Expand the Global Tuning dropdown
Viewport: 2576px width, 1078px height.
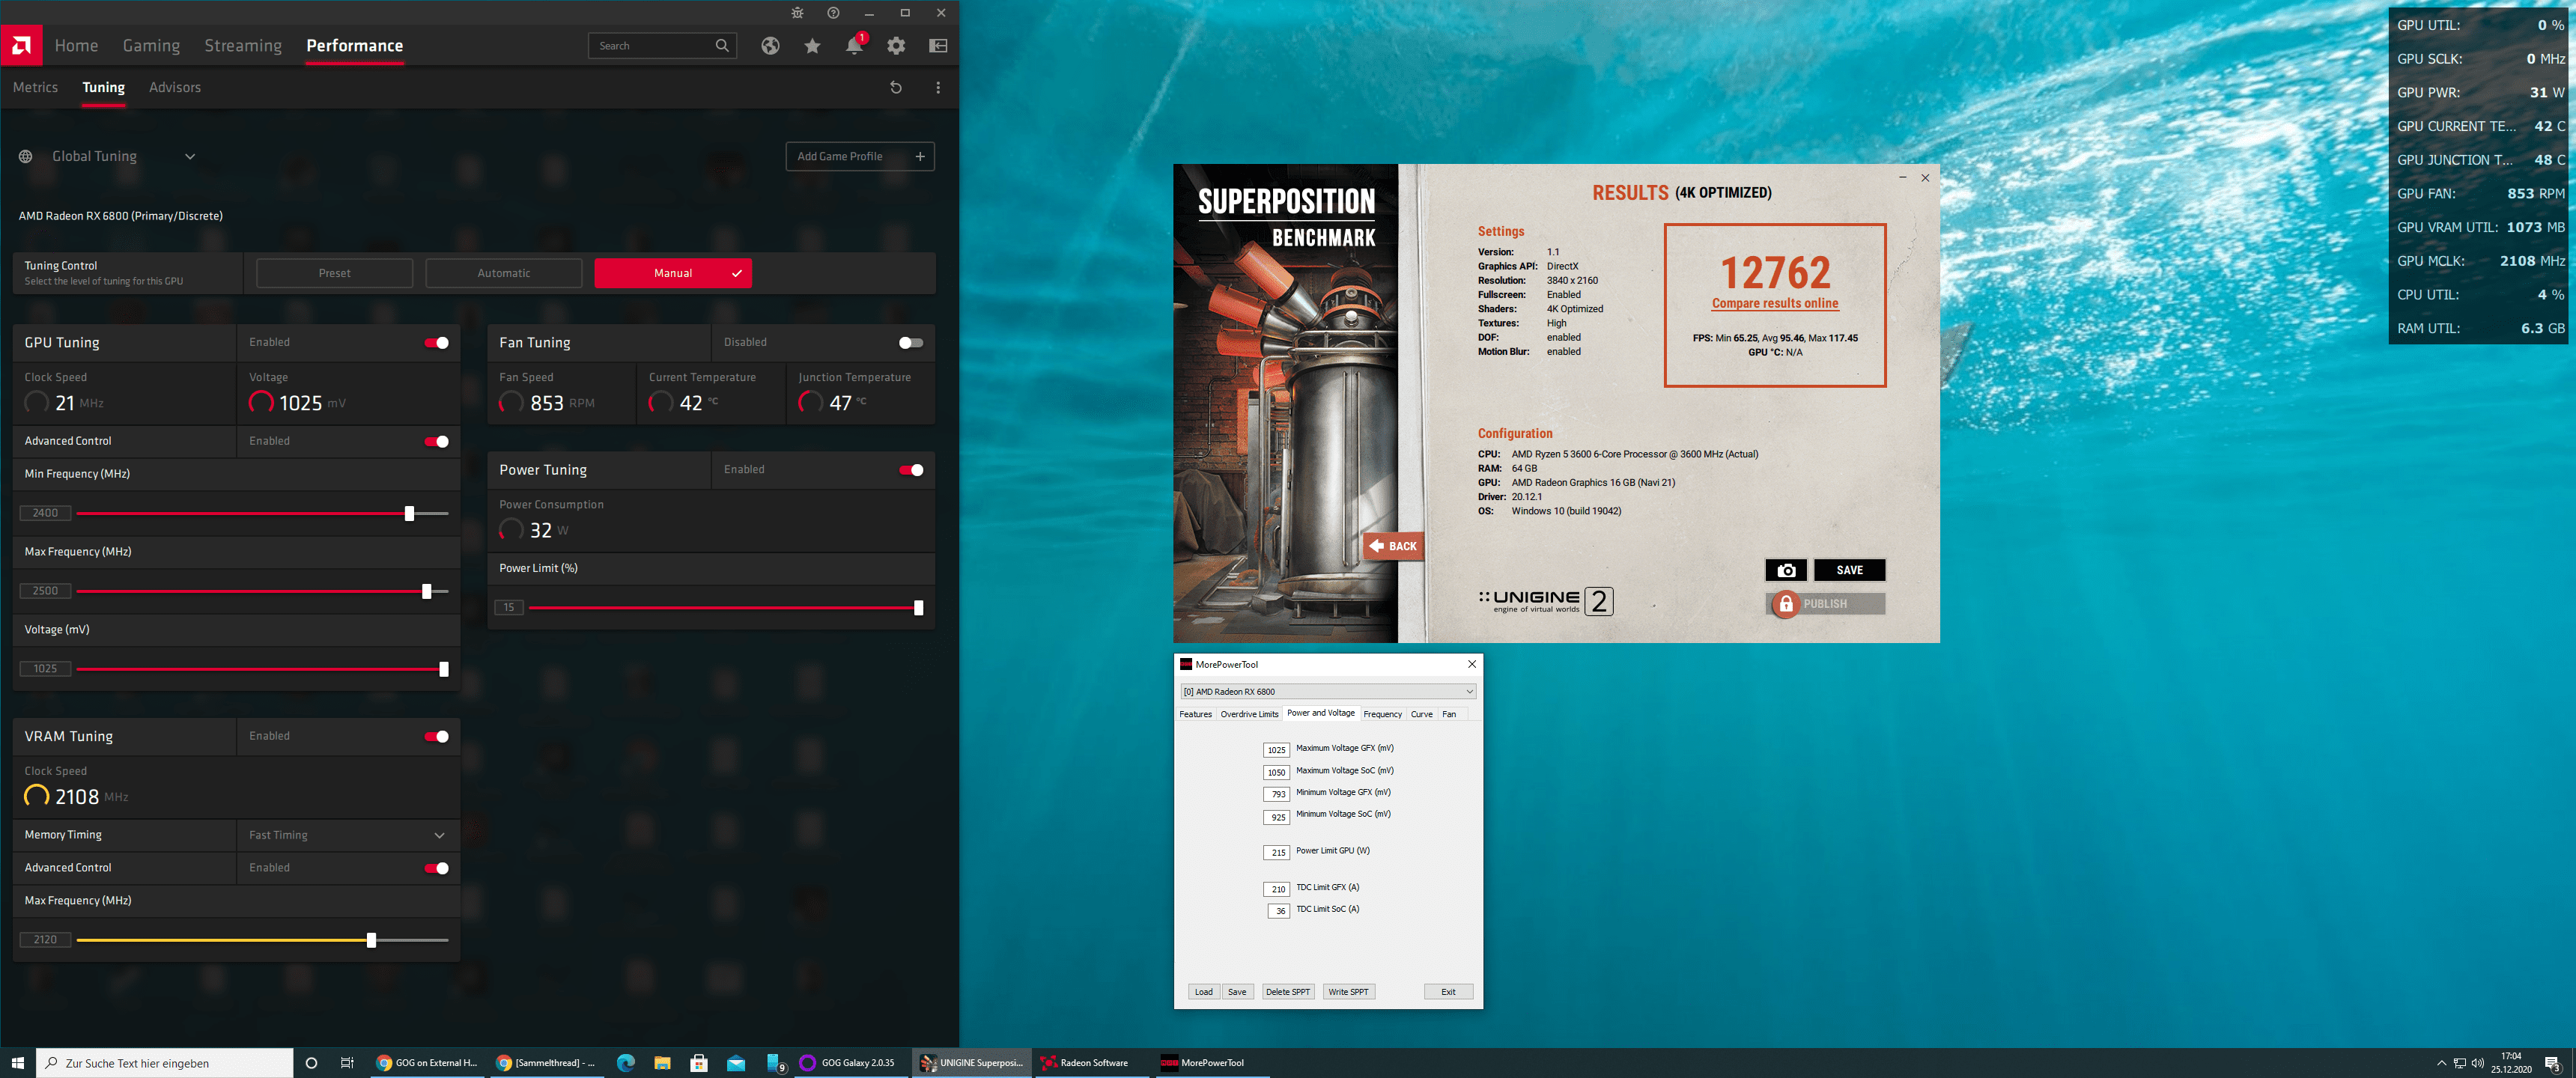[x=190, y=157]
